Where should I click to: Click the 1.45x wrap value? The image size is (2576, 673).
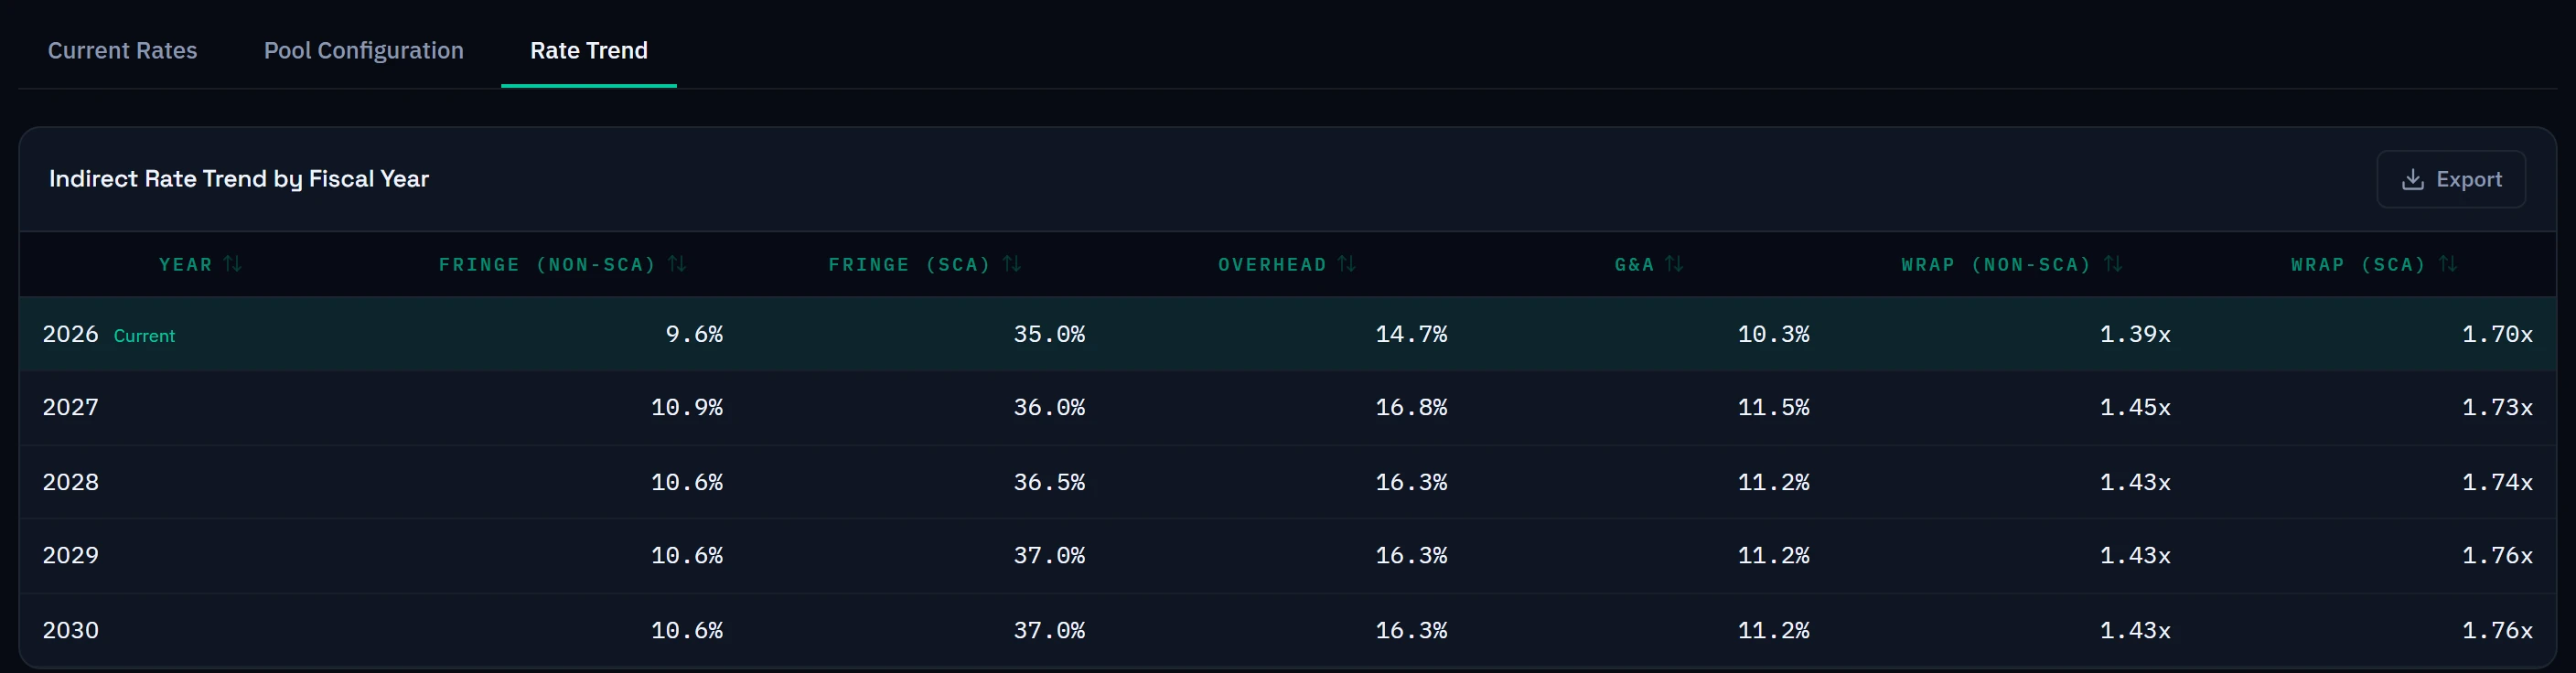(2135, 408)
